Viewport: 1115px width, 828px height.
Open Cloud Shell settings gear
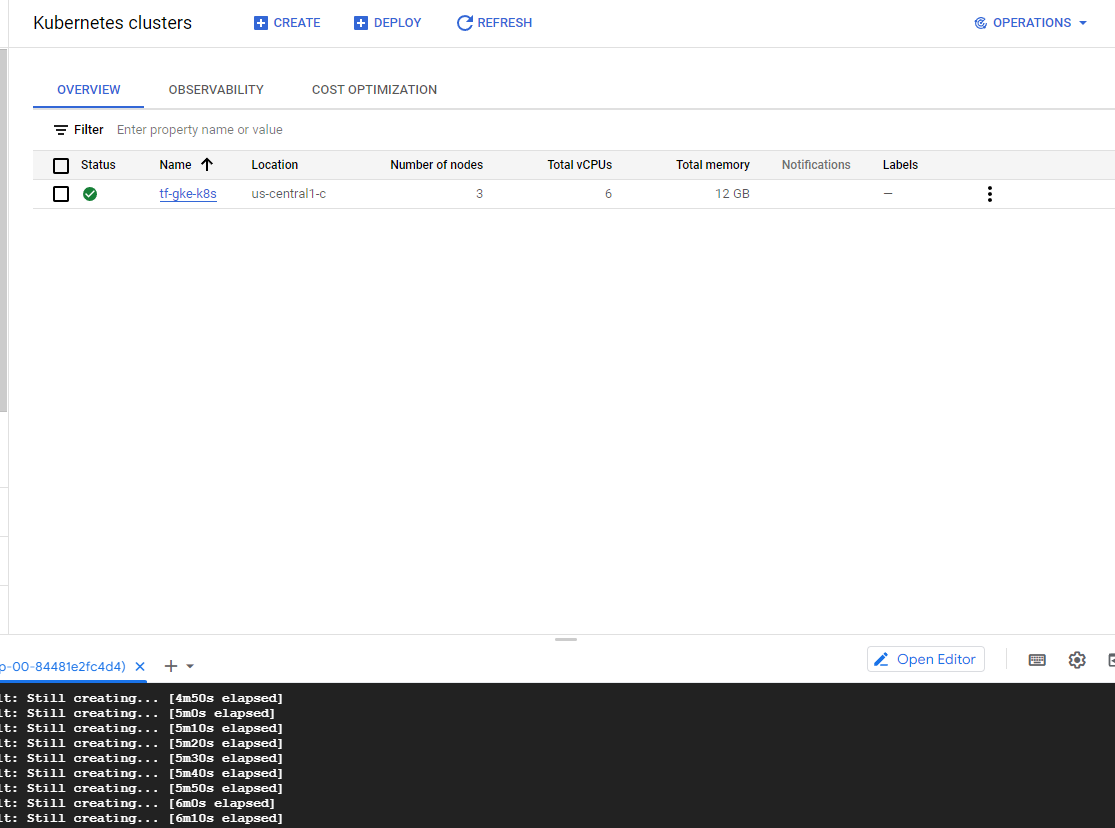1077,660
